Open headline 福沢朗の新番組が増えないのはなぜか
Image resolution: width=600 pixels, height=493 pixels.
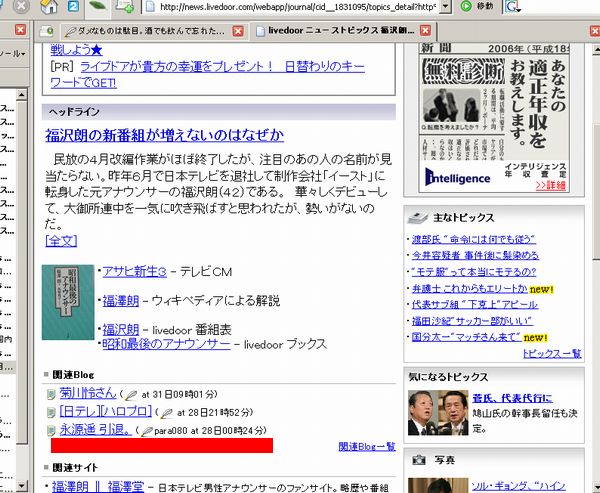click(165, 135)
